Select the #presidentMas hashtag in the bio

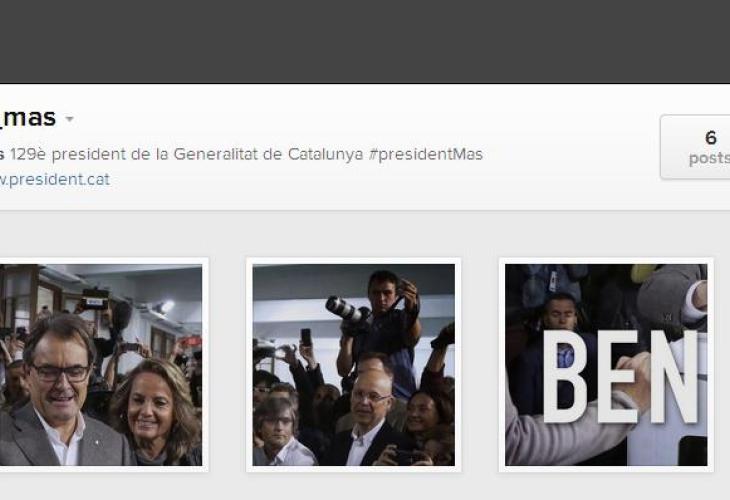(x=426, y=154)
